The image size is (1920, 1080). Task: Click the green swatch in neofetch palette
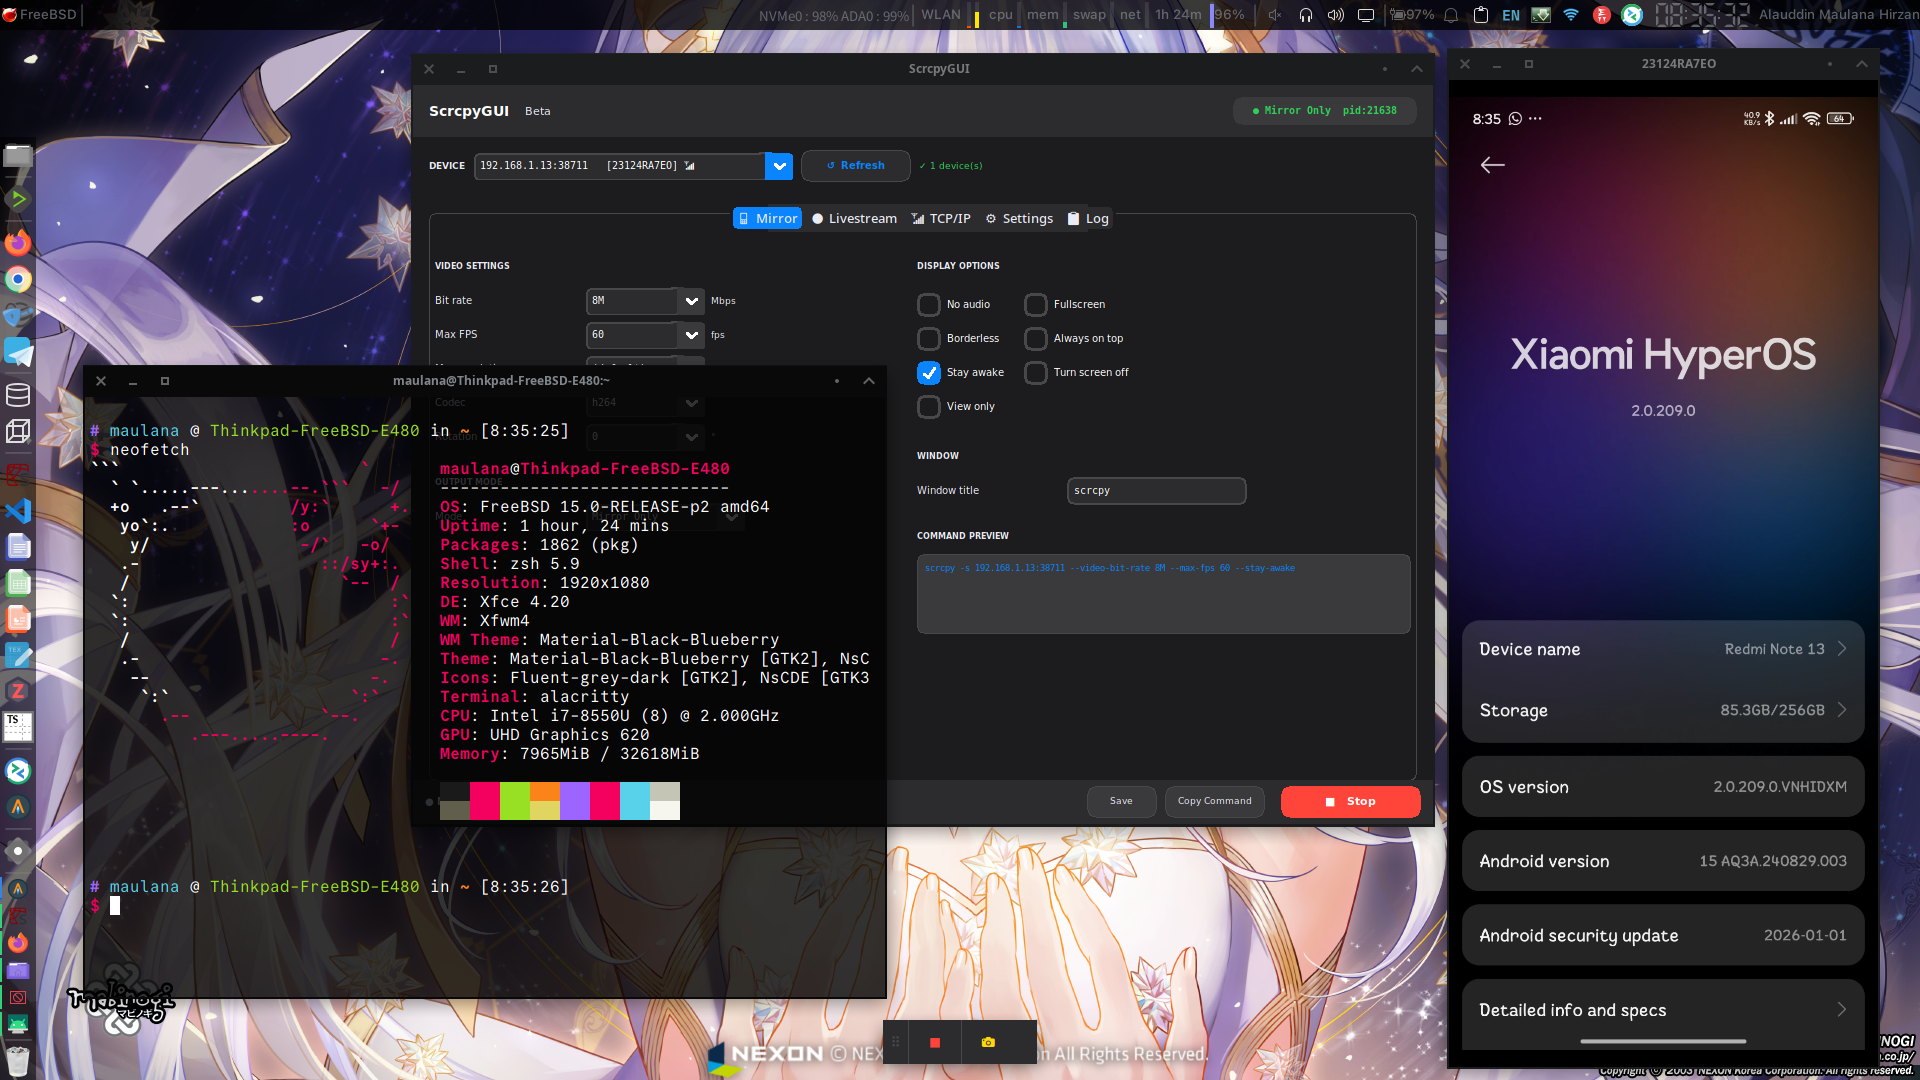pyautogui.click(x=514, y=801)
